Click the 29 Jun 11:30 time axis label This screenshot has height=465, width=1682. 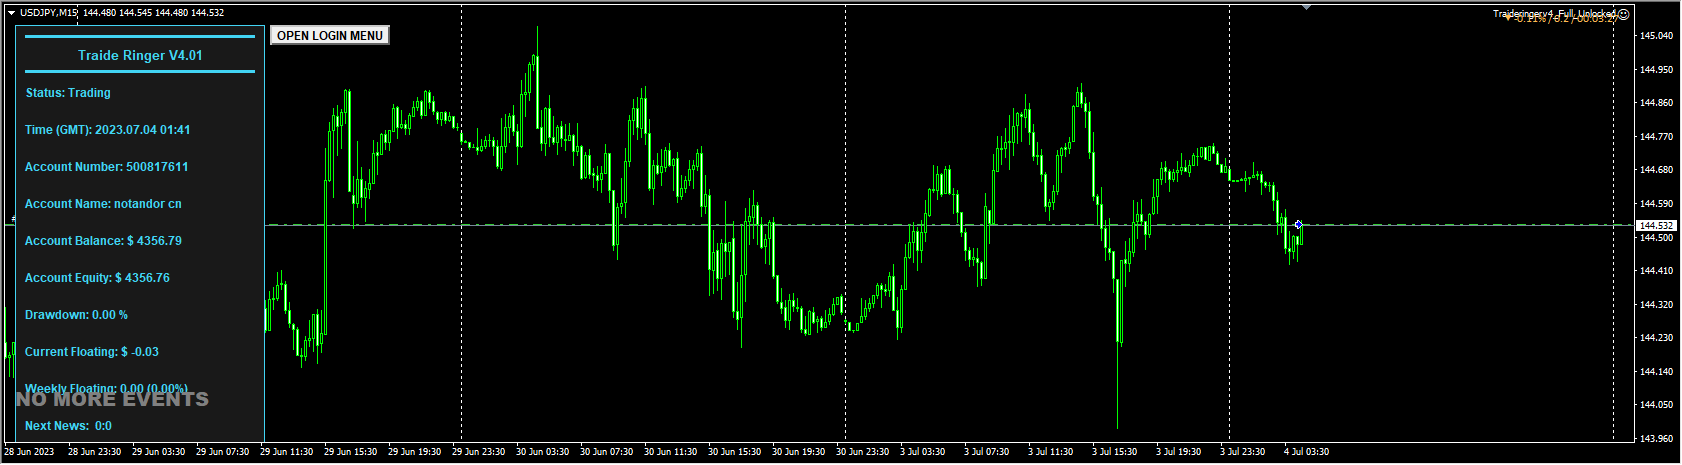[x=286, y=452]
